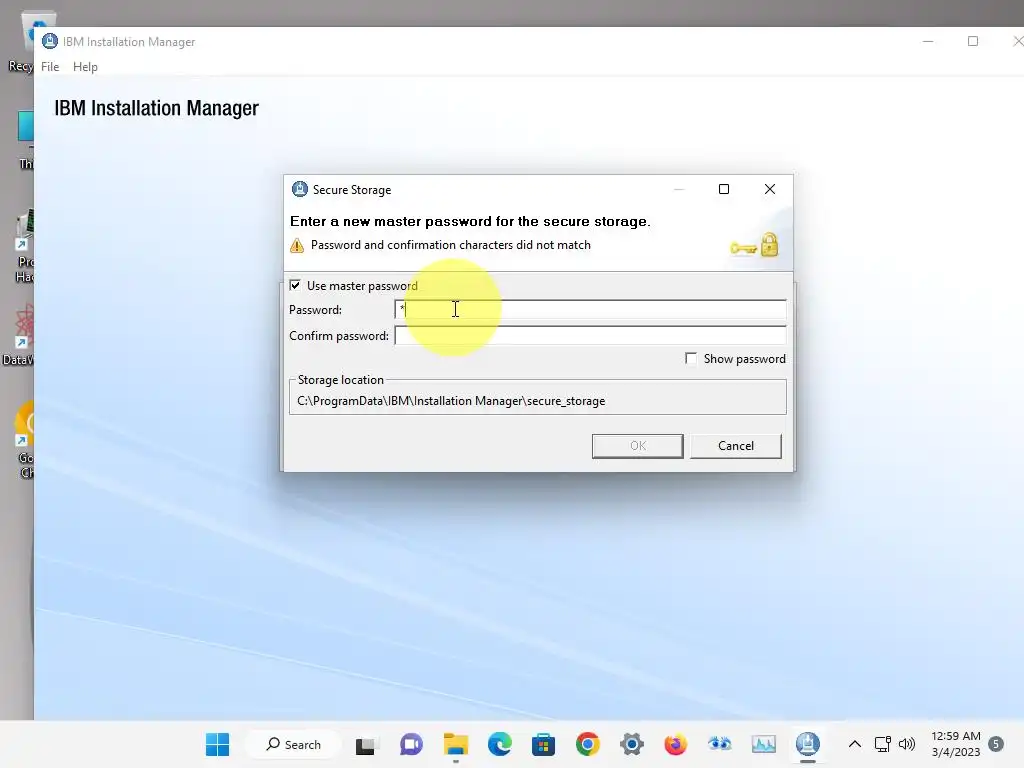Viewport: 1024px width, 768px height.
Task: Uncheck the Use master password checkbox
Action: [295, 285]
